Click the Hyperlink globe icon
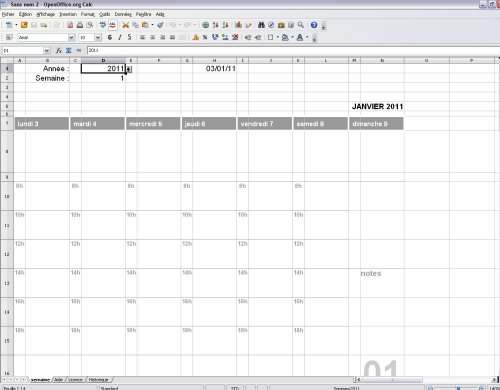This screenshot has width=500, height=390. click(x=206, y=25)
